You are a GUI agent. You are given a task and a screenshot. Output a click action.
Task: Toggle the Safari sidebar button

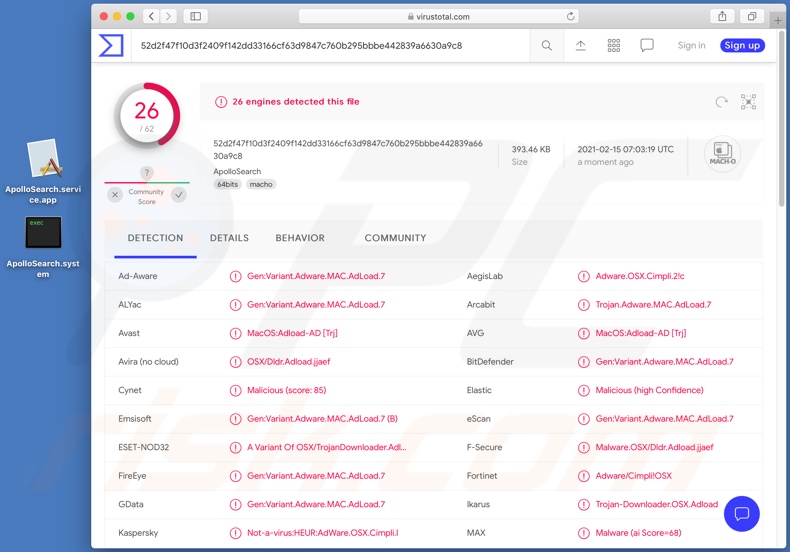(x=196, y=16)
